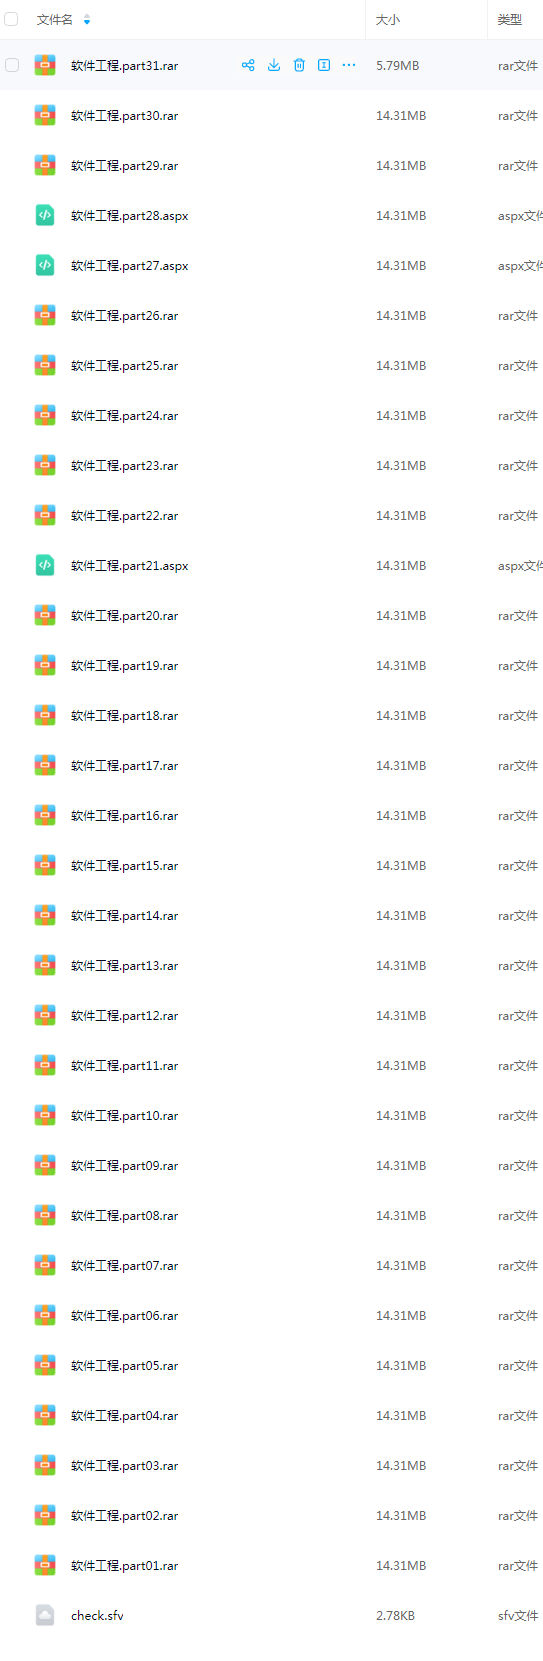Open the check.sfv file name

click(97, 1616)
